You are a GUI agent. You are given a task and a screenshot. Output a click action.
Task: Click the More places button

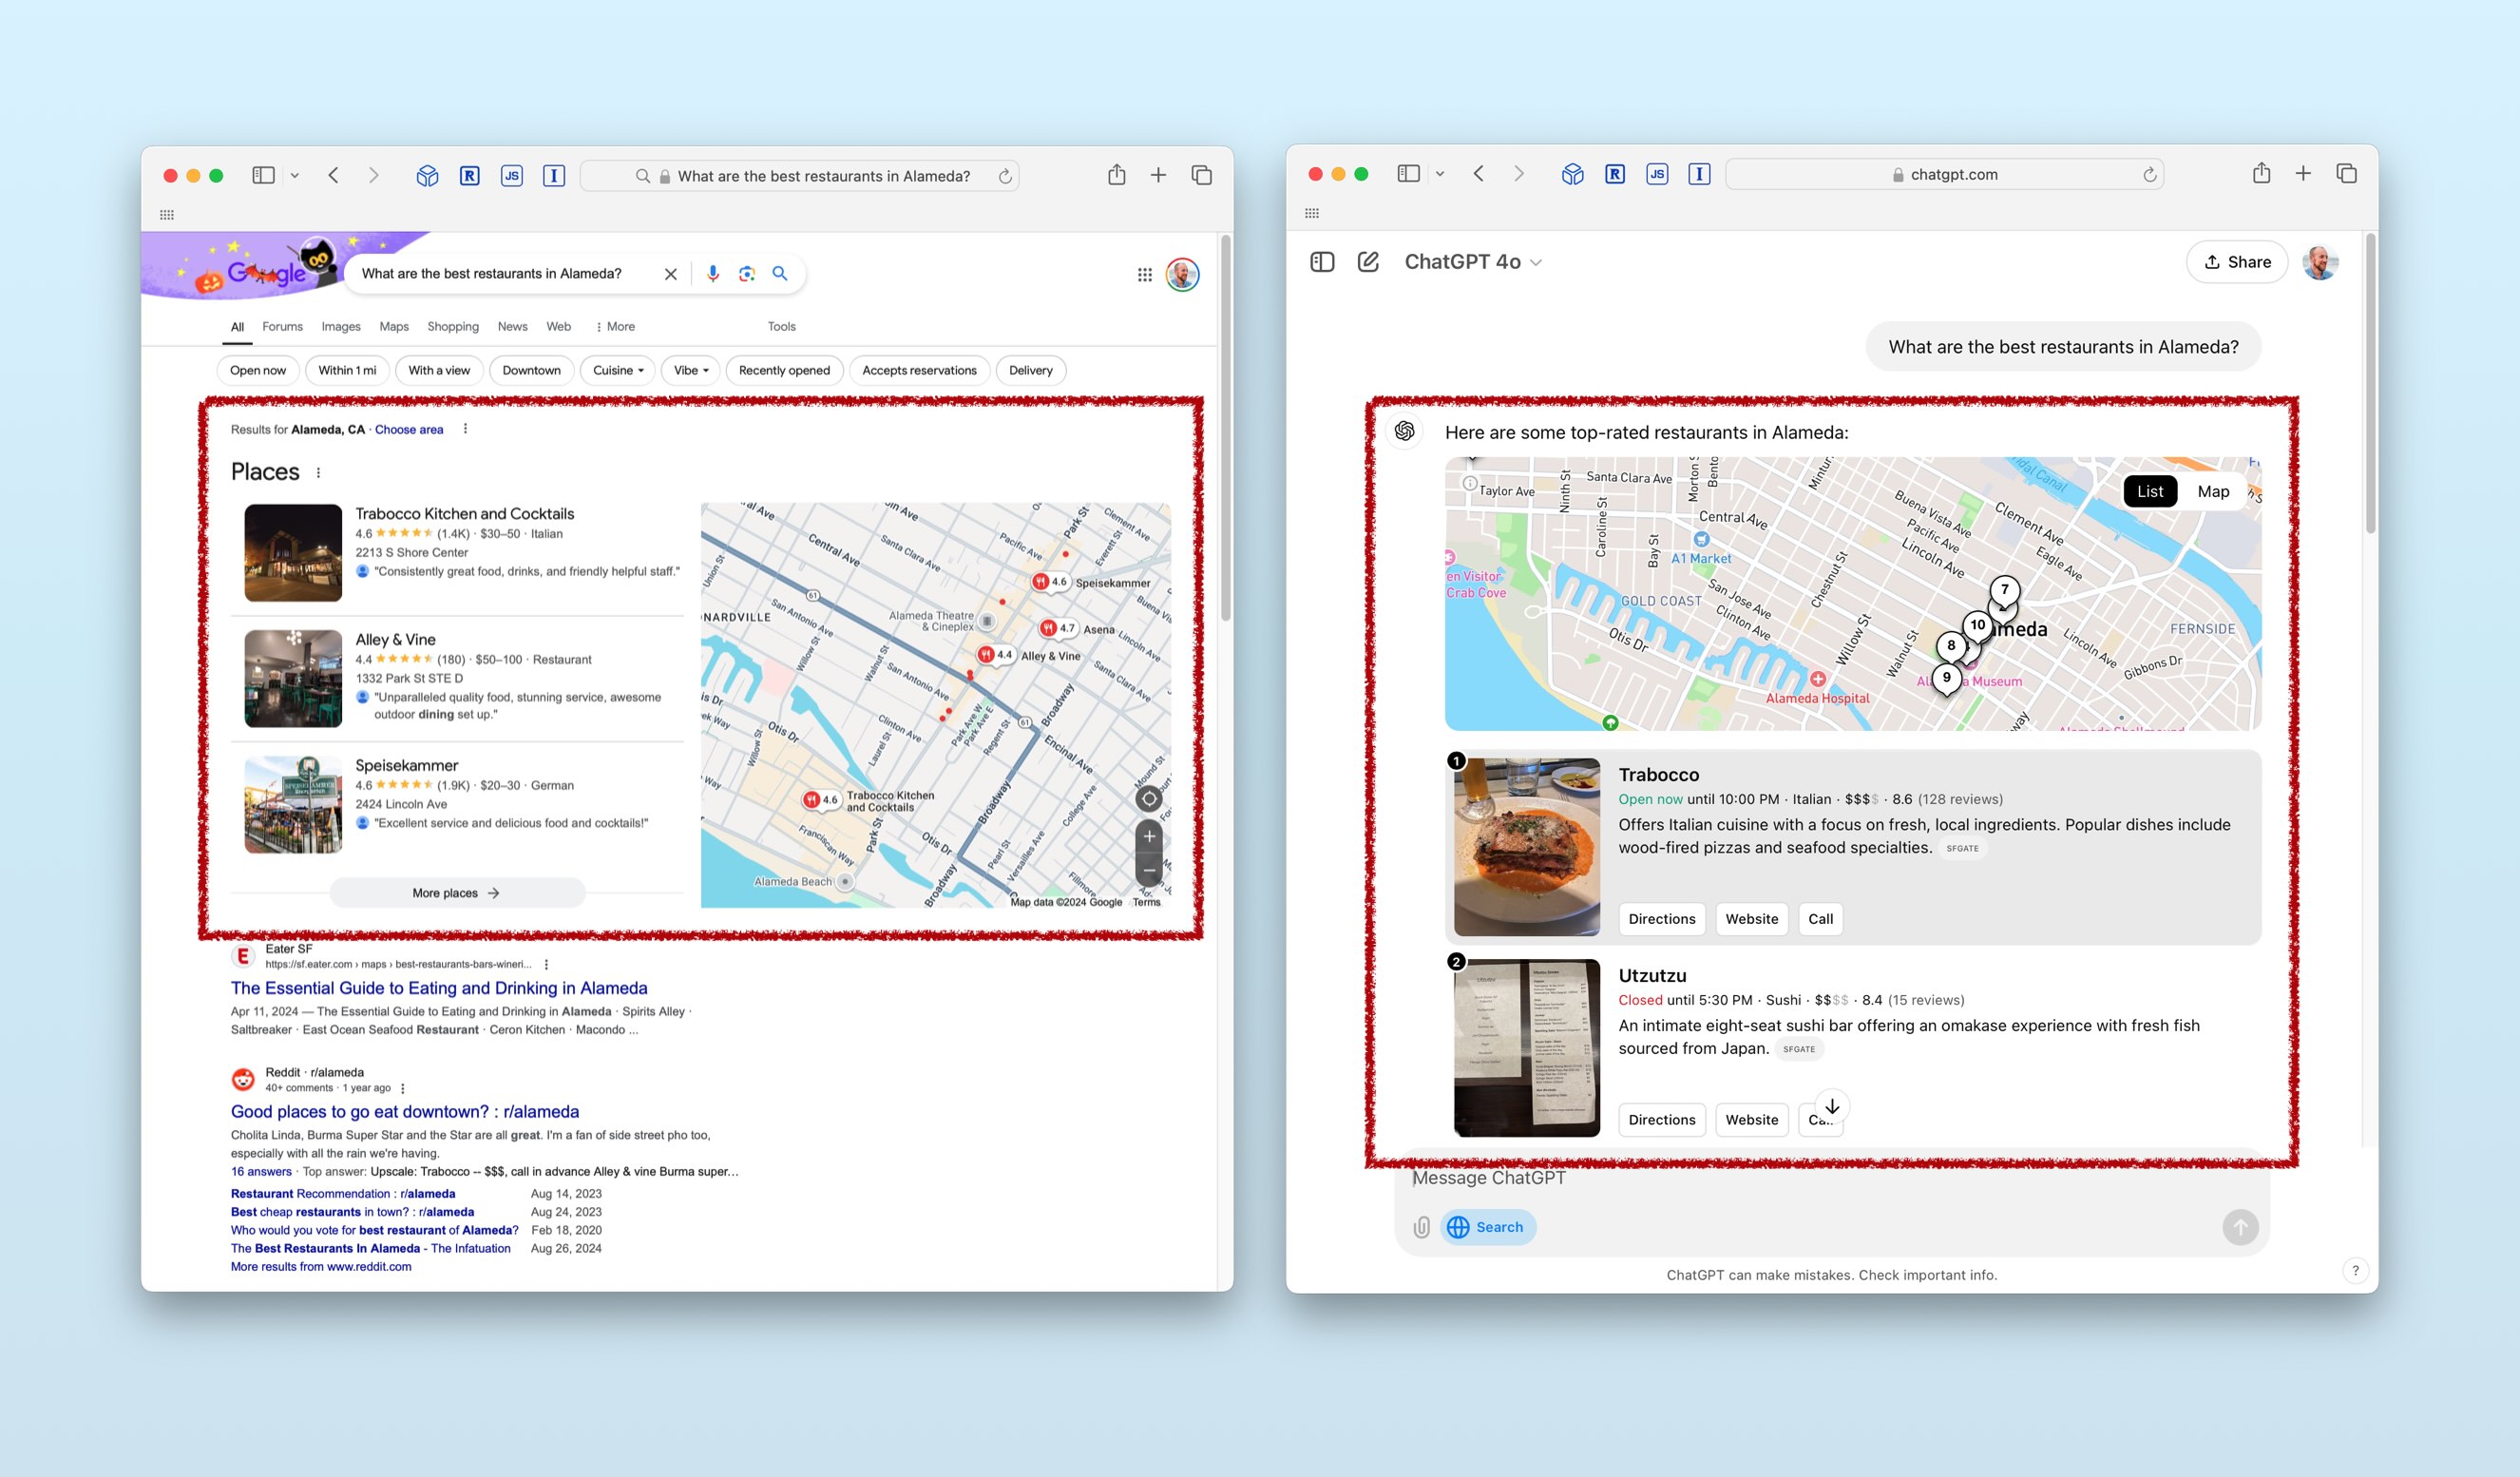click(x=456, y=893)
